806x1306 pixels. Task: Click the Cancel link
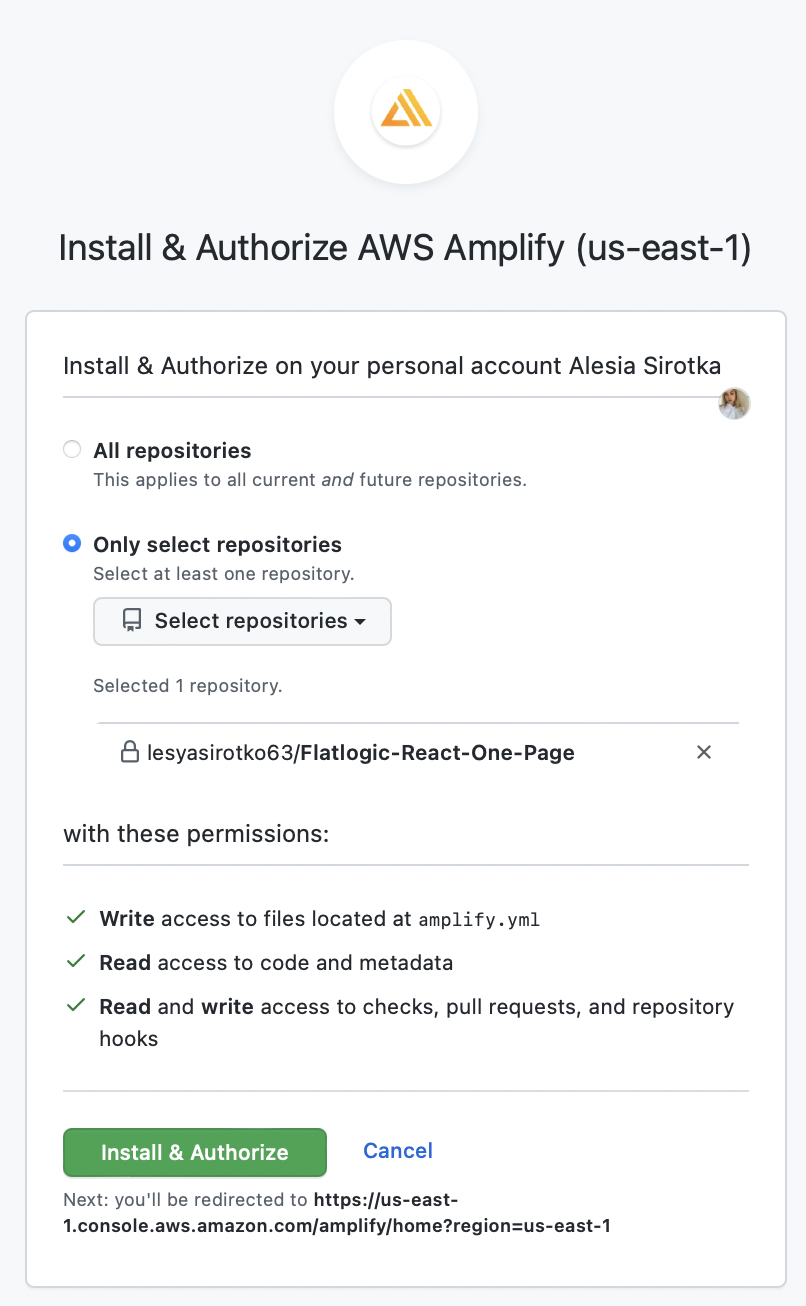(x=398, y=1151)
